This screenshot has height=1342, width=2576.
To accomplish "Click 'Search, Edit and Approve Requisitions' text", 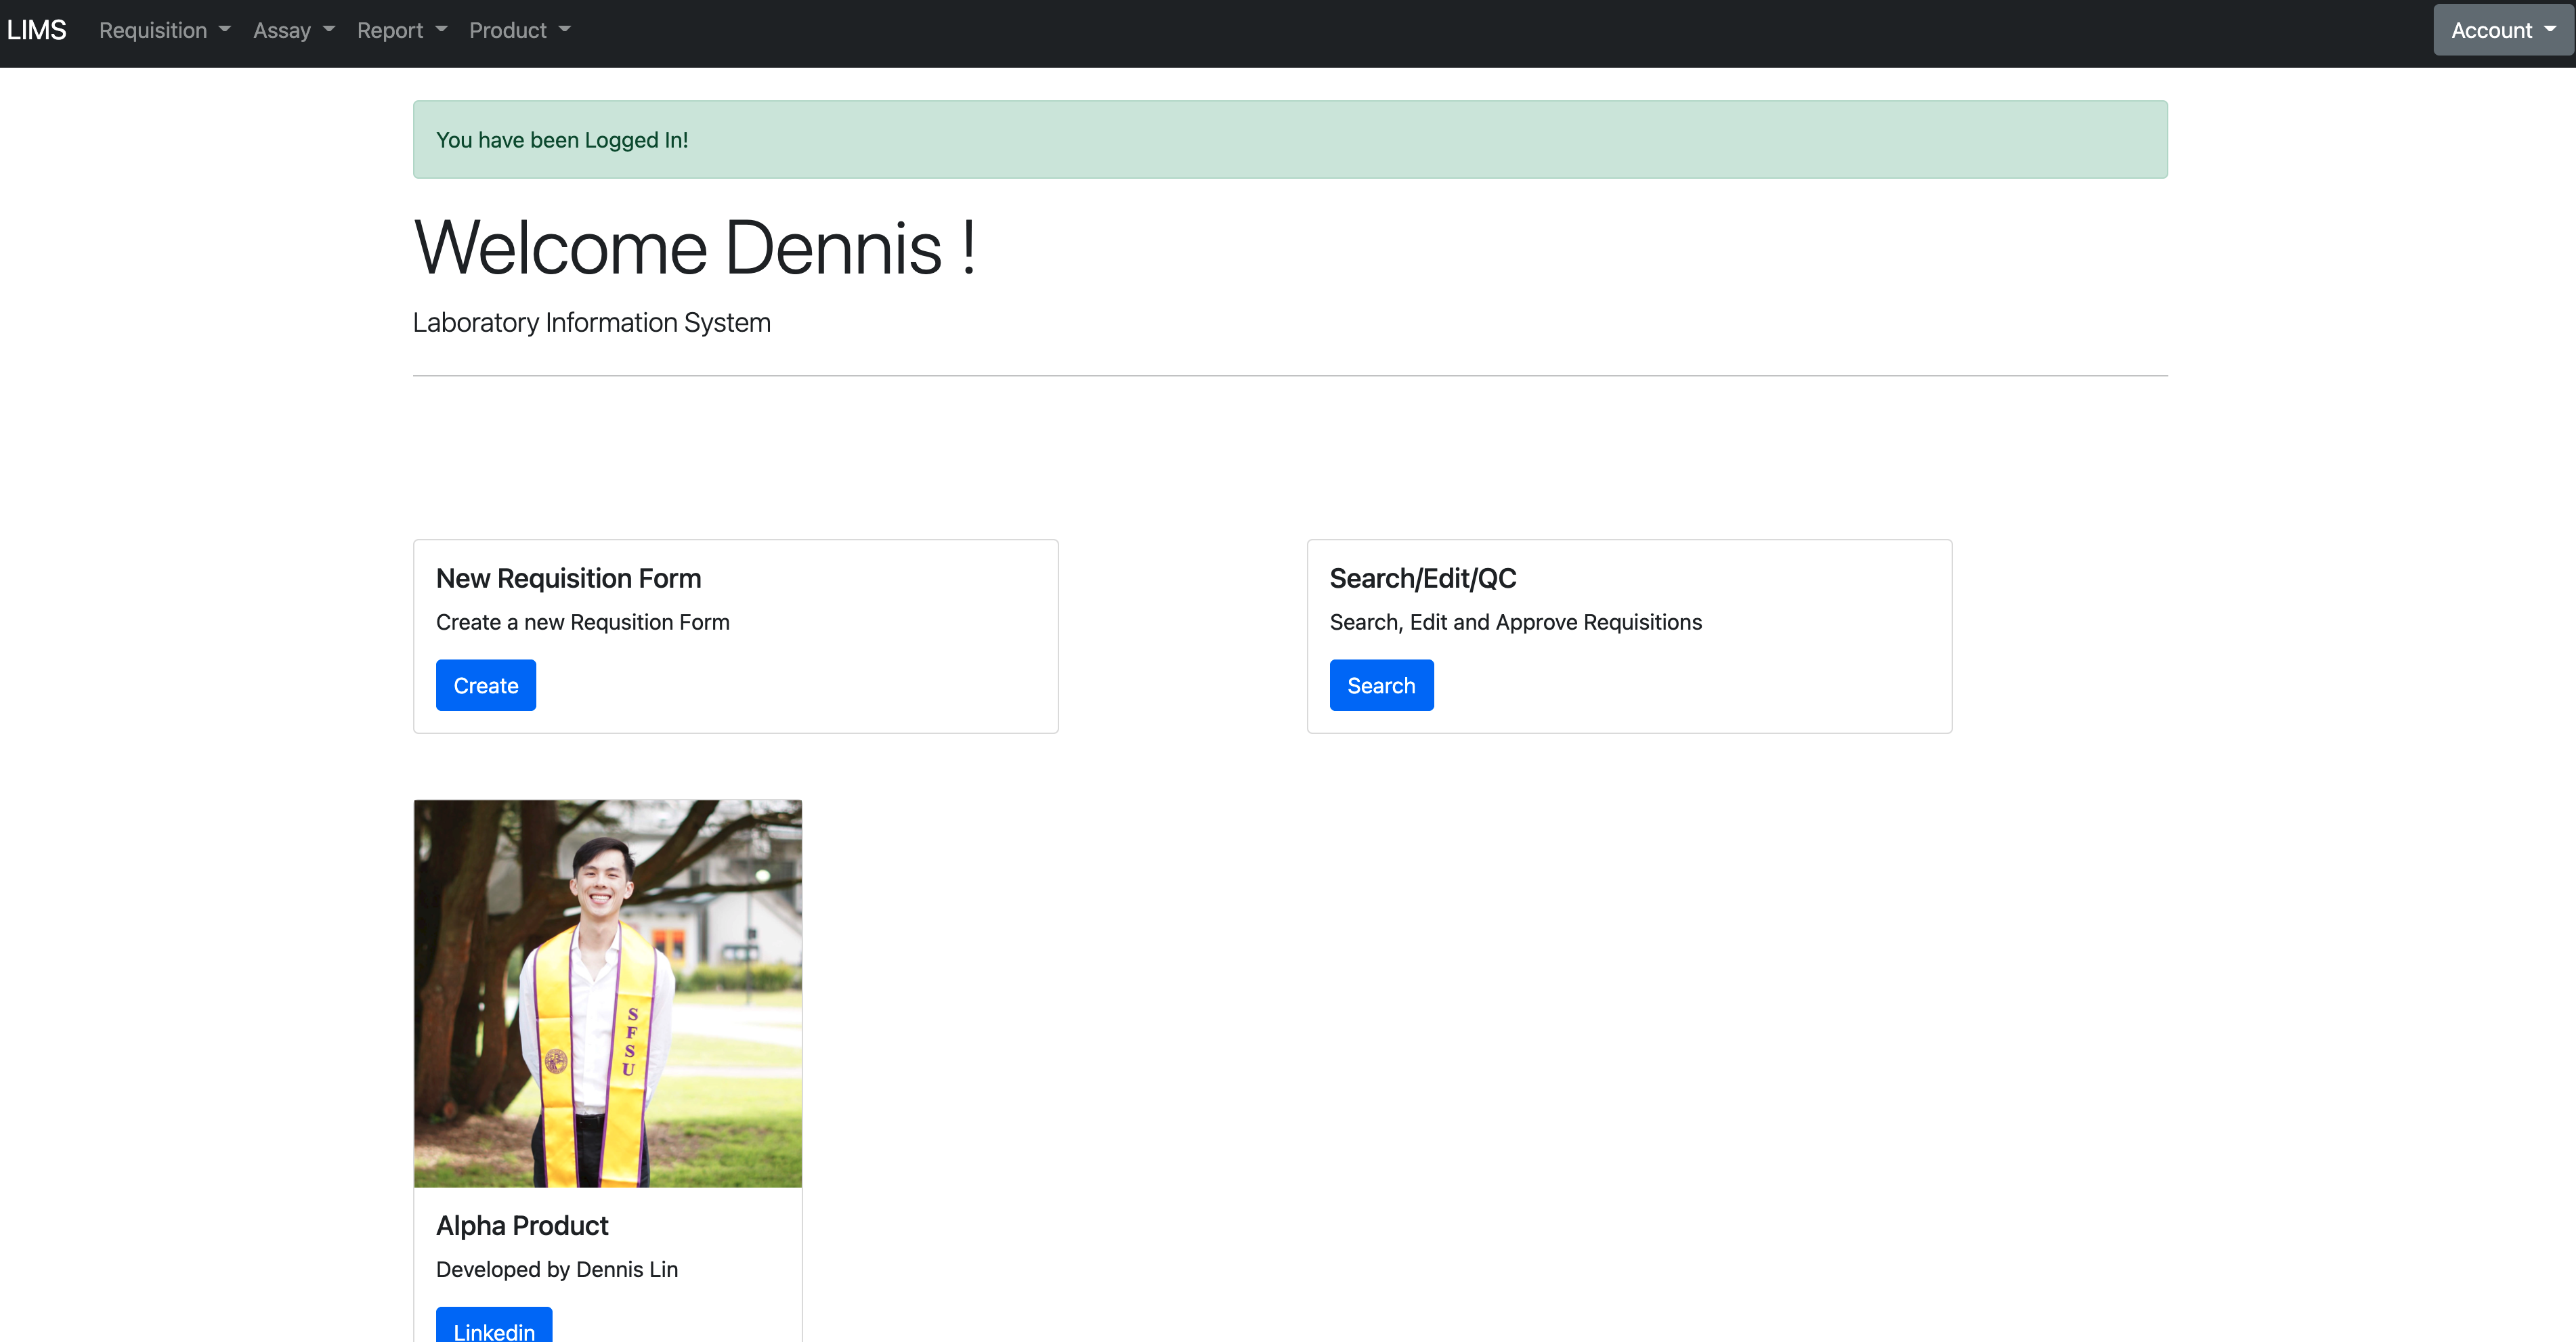I will click(1516, 622).
